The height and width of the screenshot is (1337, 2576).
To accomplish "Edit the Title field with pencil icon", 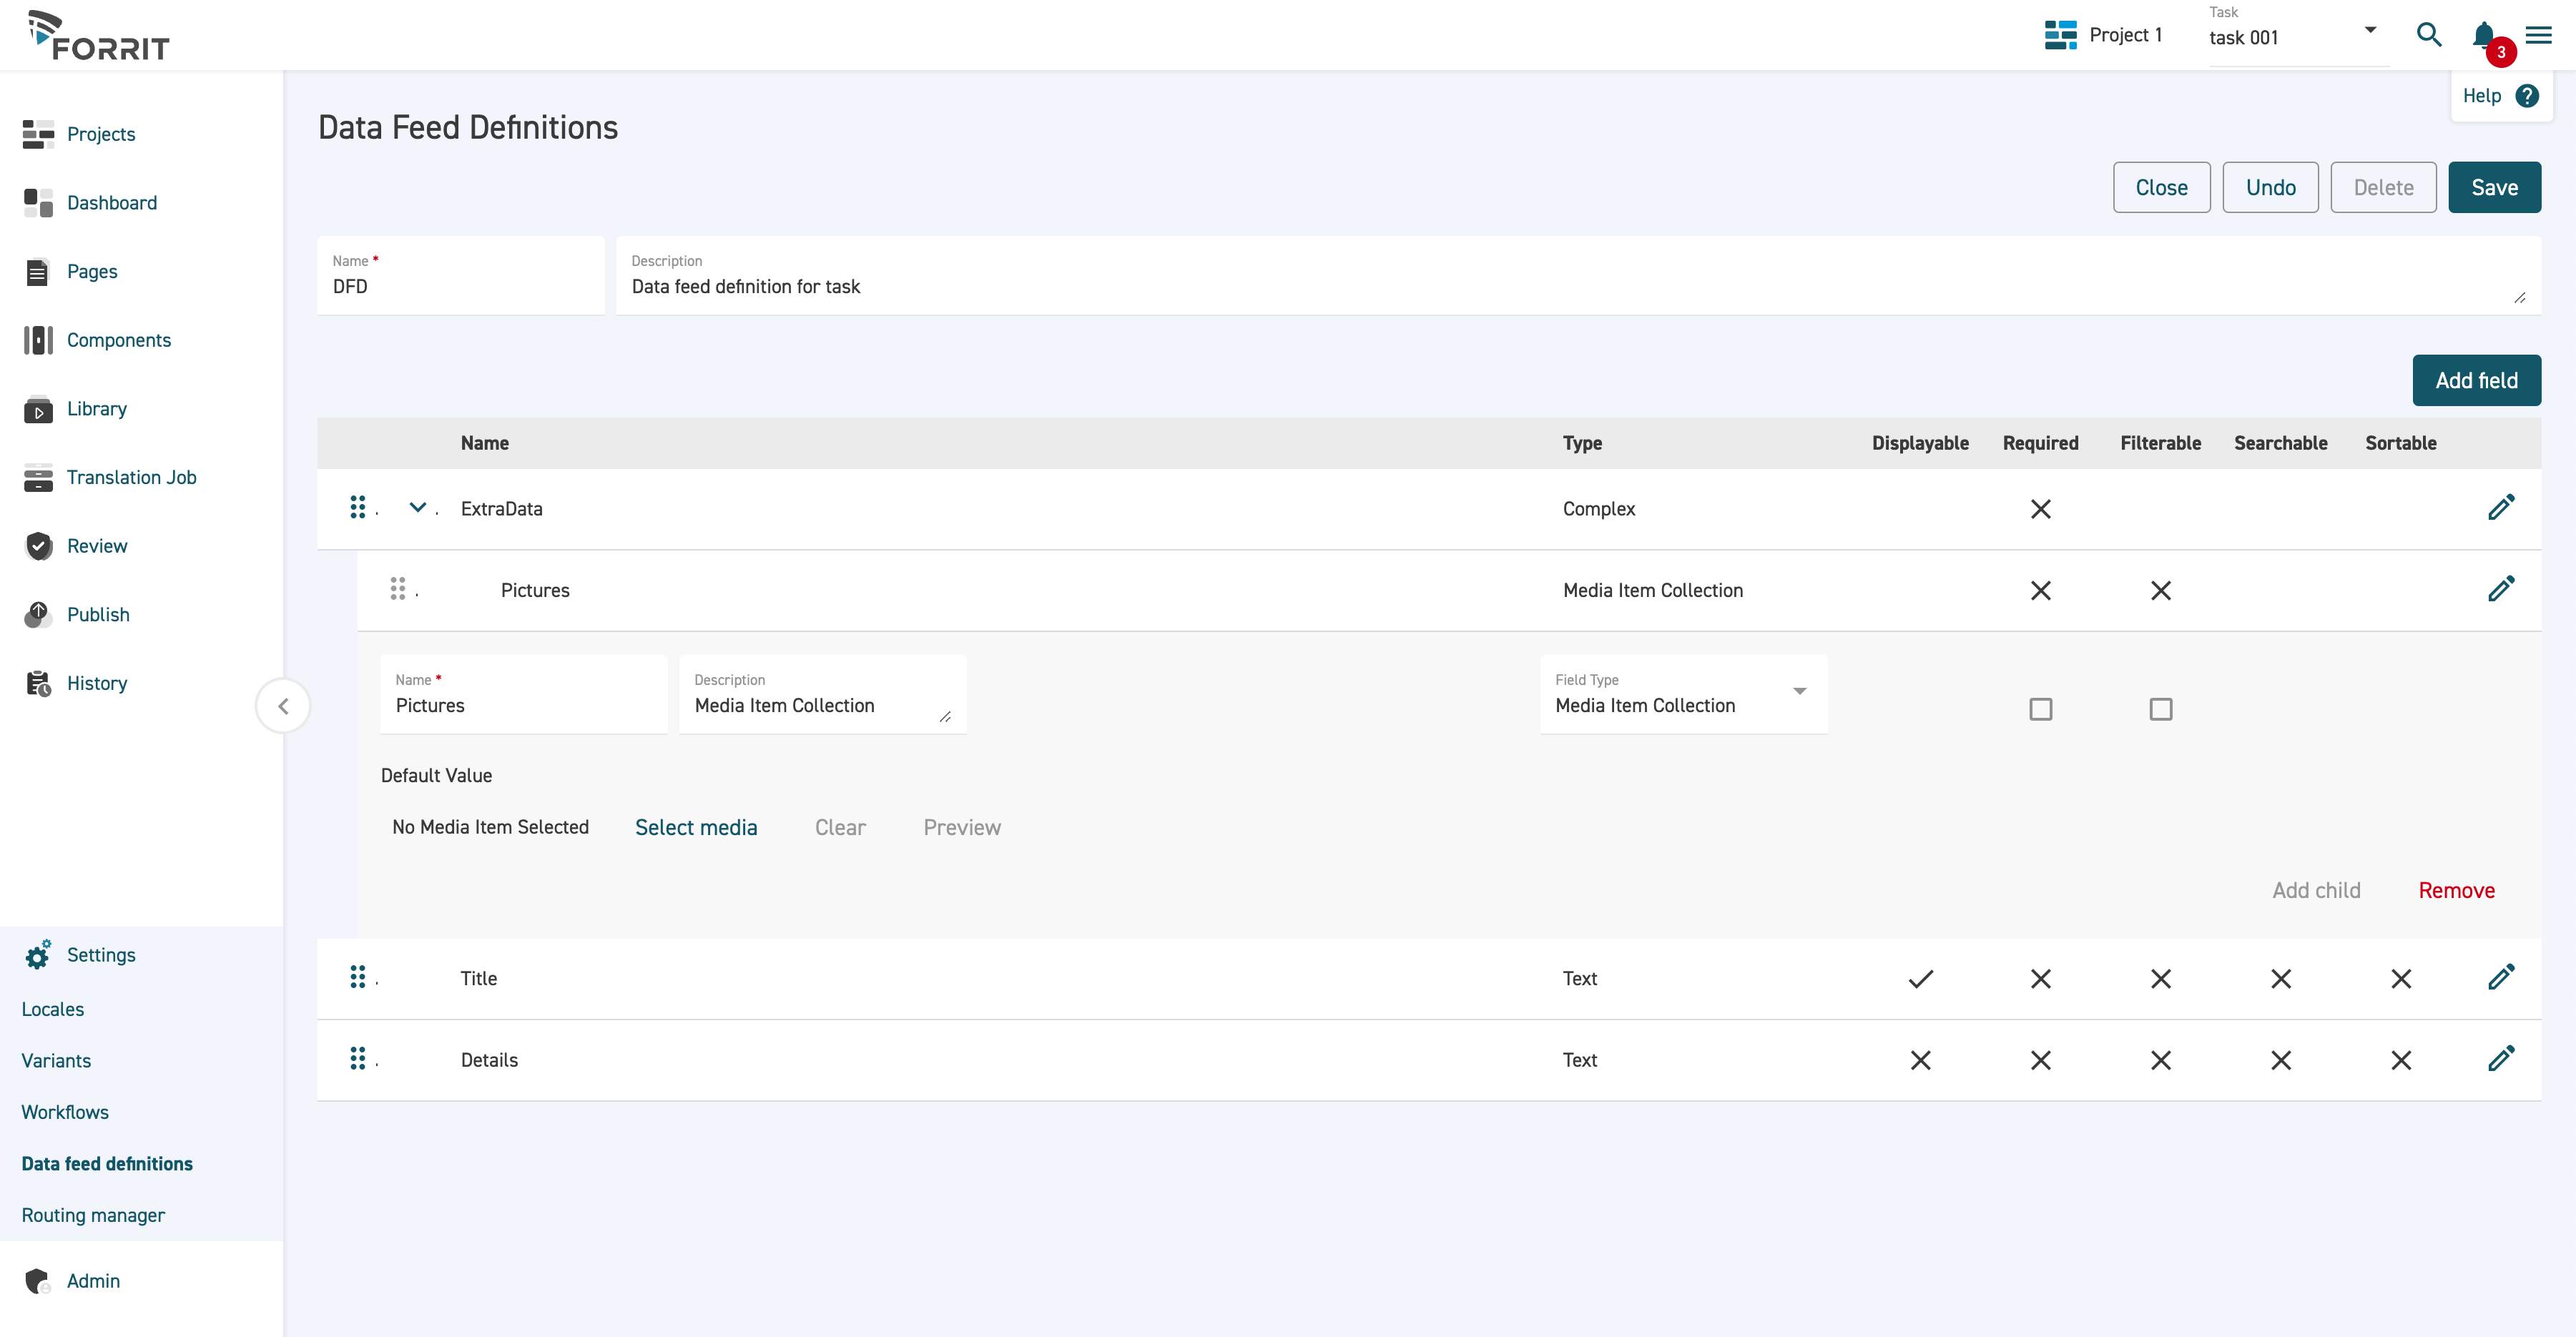I will 2501,977.
